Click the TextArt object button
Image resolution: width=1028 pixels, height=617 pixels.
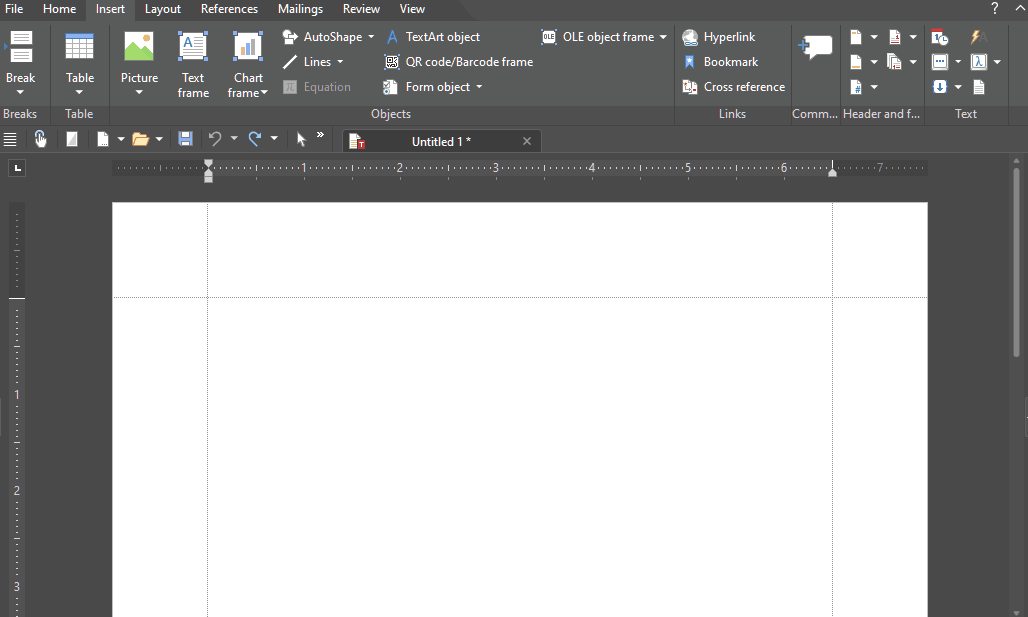tap(432, 37)
